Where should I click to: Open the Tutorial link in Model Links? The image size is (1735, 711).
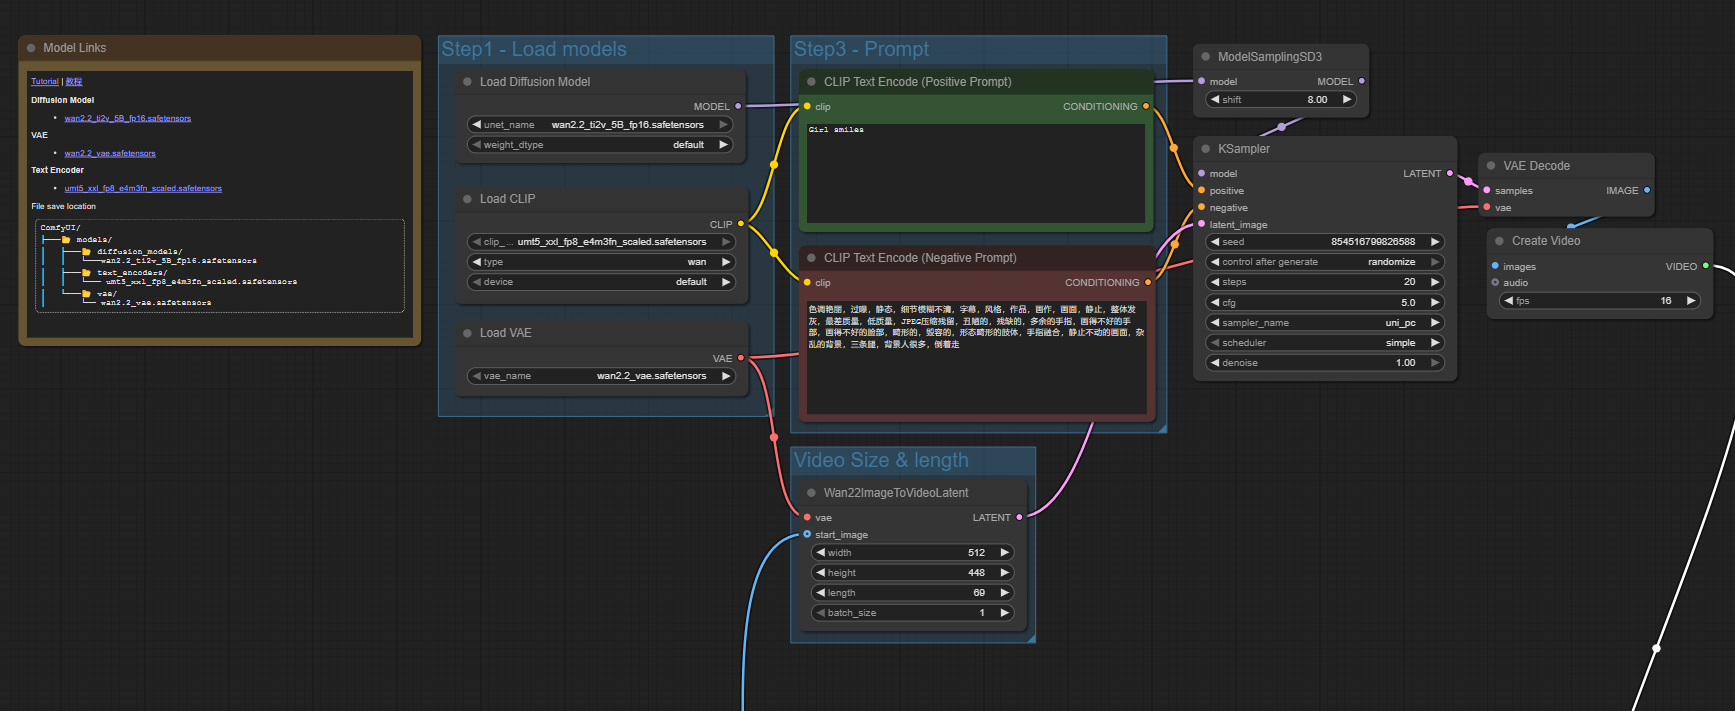tap(44, 82)
